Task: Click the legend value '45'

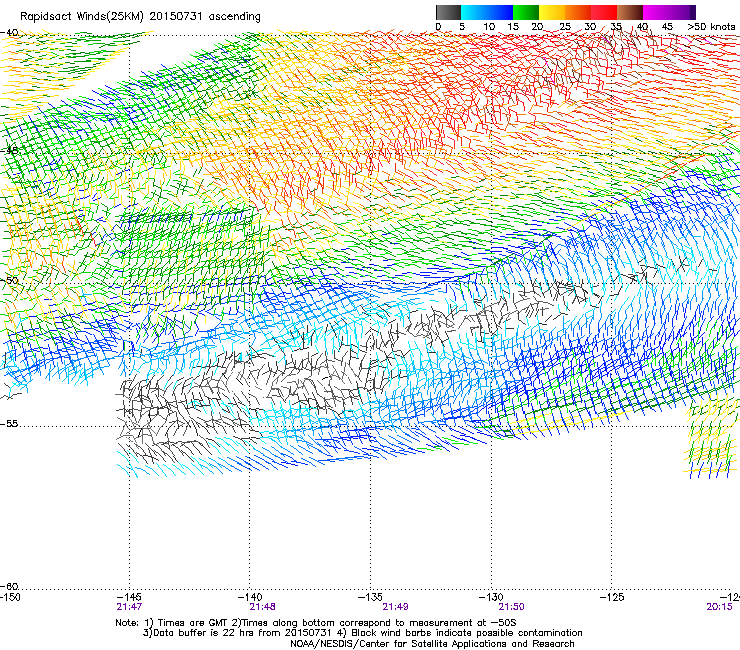Action: click(667, 27)
